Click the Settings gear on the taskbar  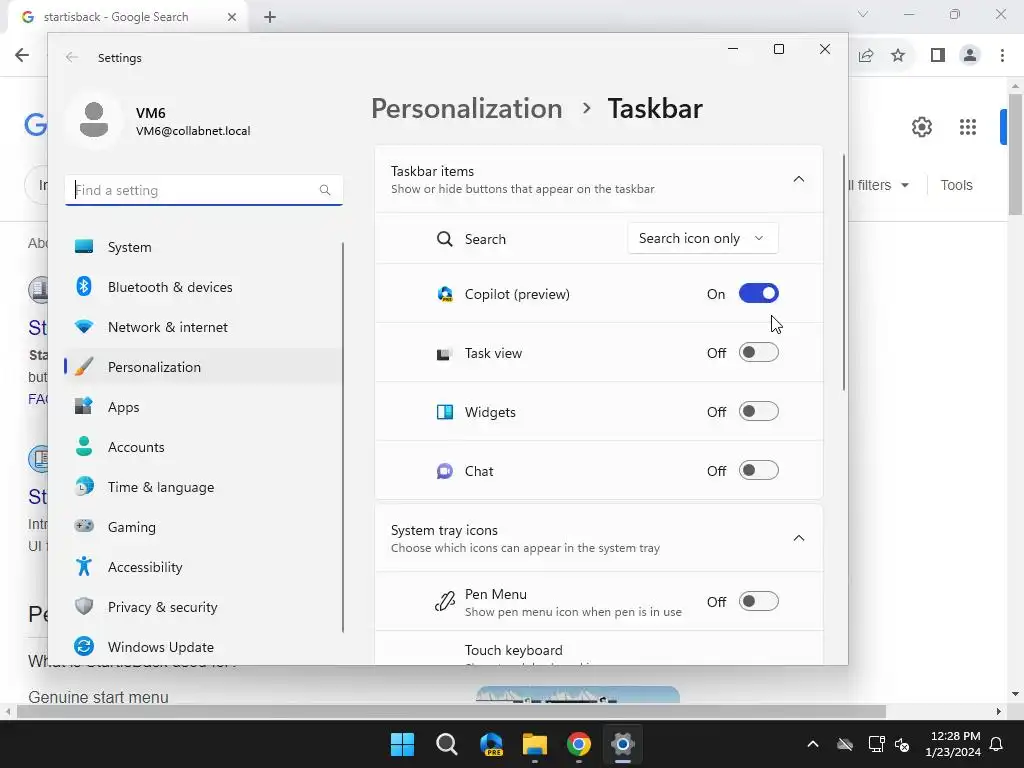tap(622, 744)
